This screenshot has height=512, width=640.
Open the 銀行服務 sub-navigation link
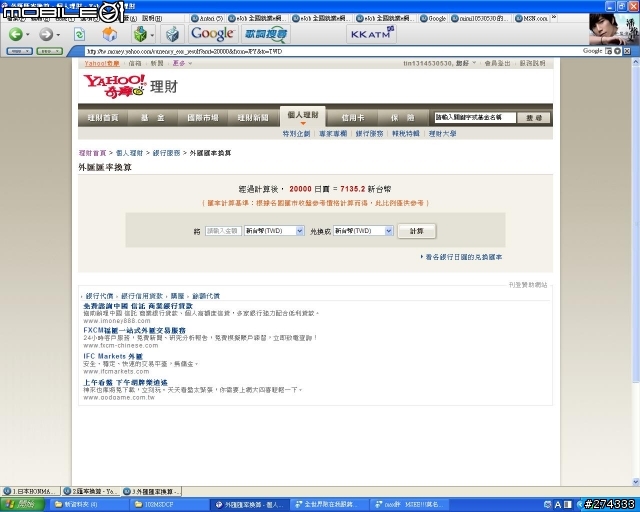[369, 134]
